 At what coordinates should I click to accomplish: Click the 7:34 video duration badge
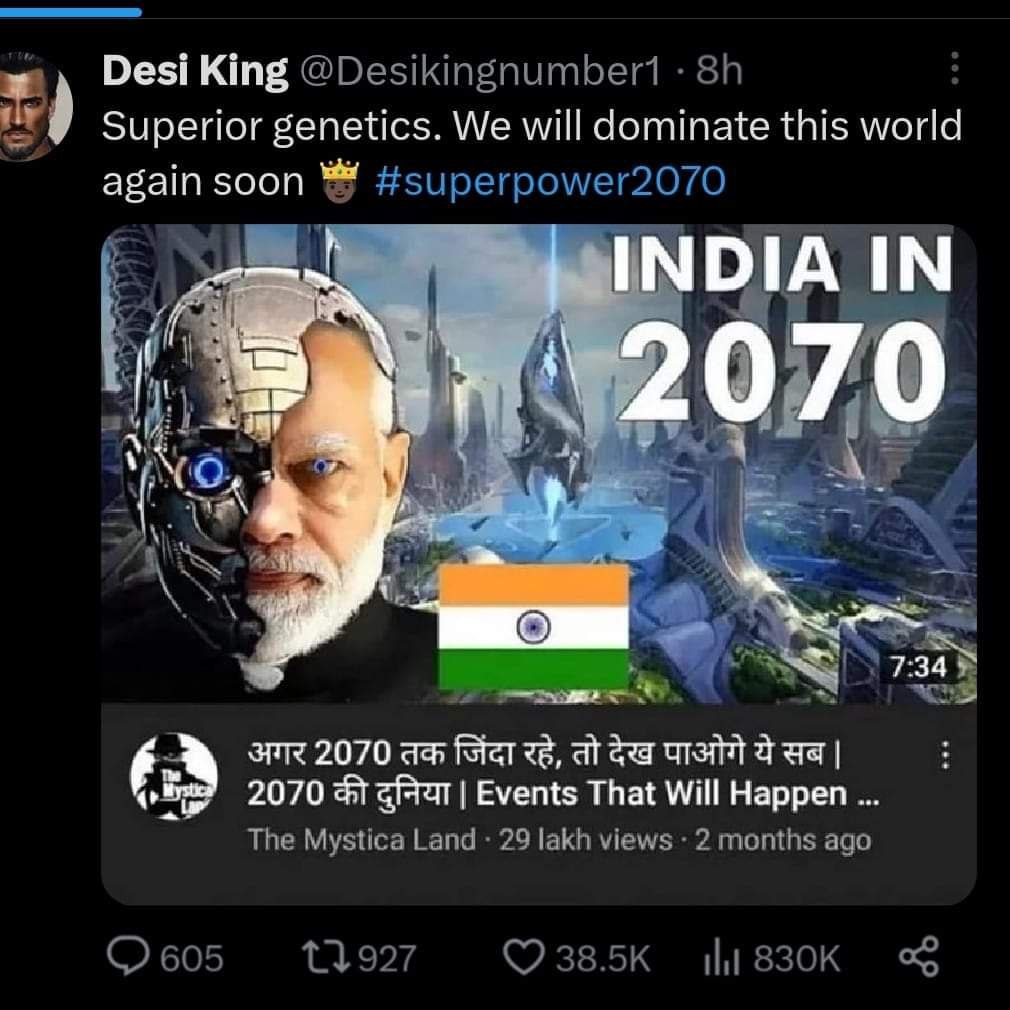coord(917,666)
